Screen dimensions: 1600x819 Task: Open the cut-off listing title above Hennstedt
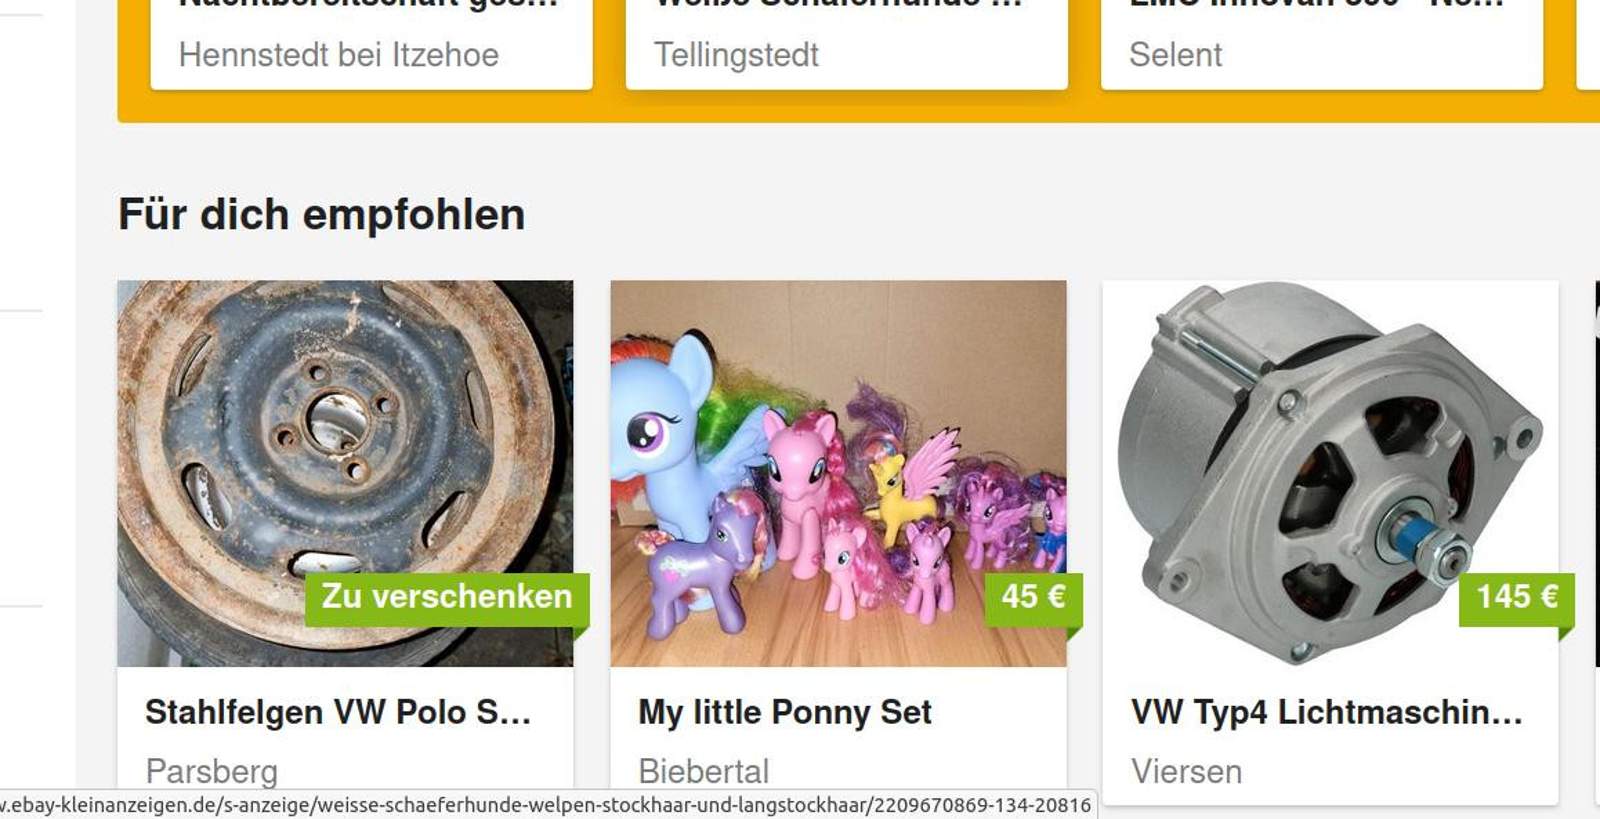point(368,5)
